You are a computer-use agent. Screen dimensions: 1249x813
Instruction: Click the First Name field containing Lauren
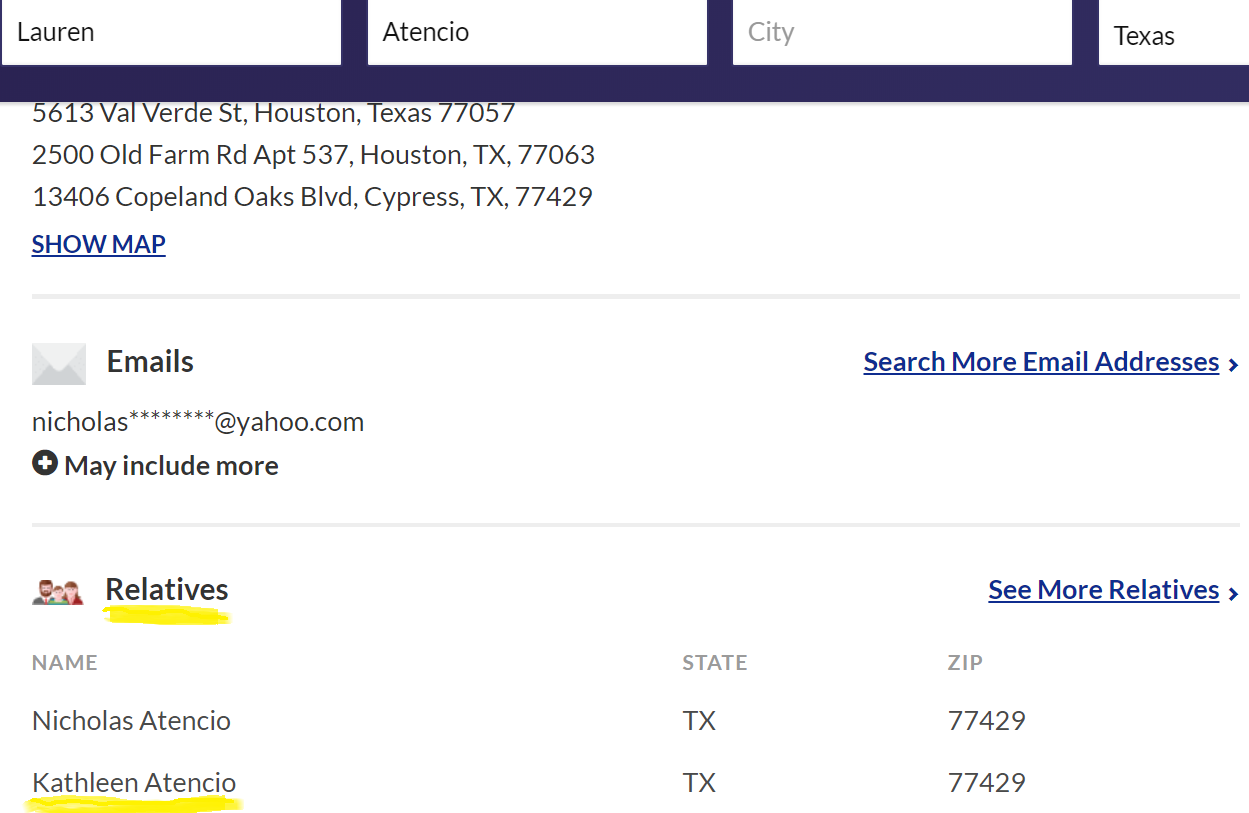tap(171, 32)
